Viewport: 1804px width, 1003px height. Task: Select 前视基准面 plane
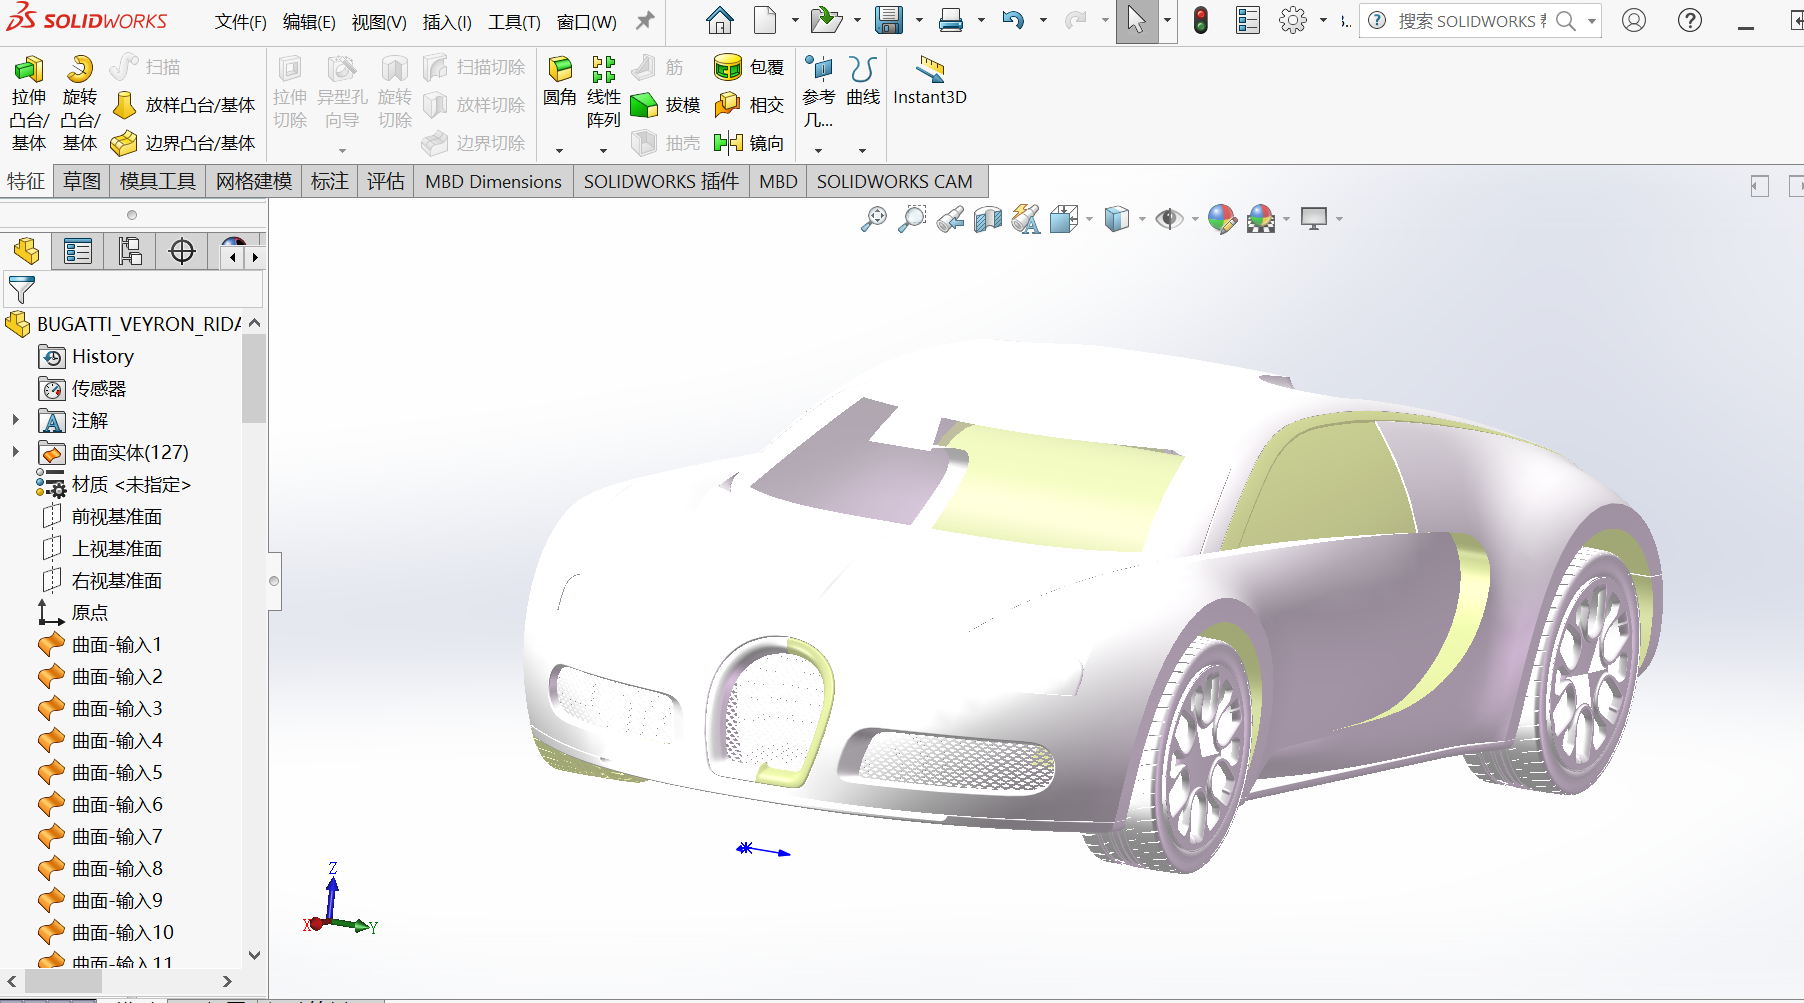coord(117,516)
